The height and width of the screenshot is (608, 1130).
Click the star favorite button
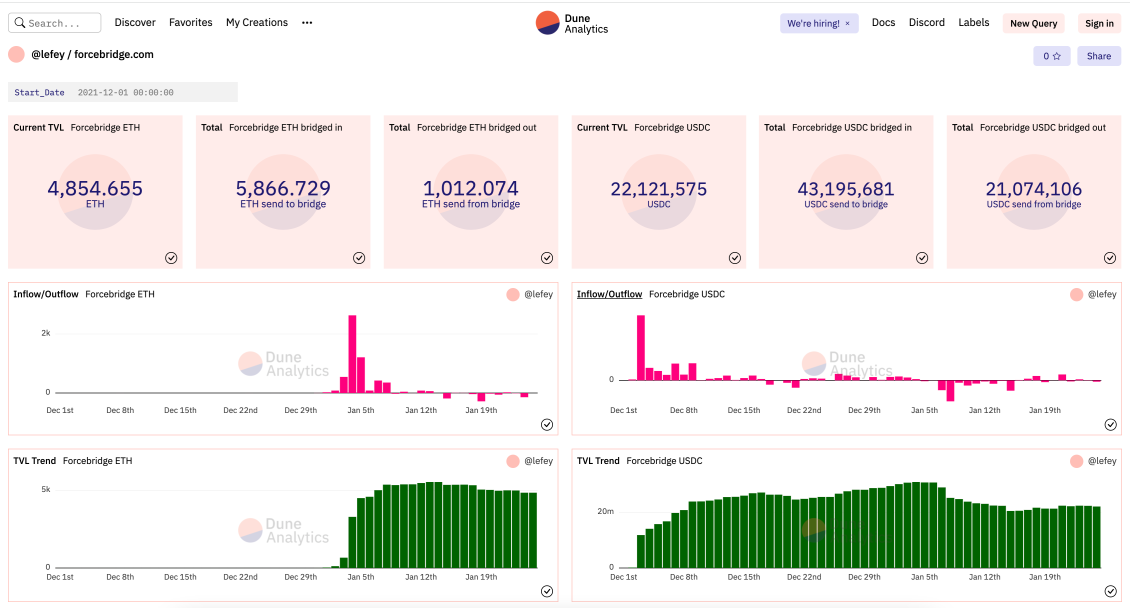1051,56
